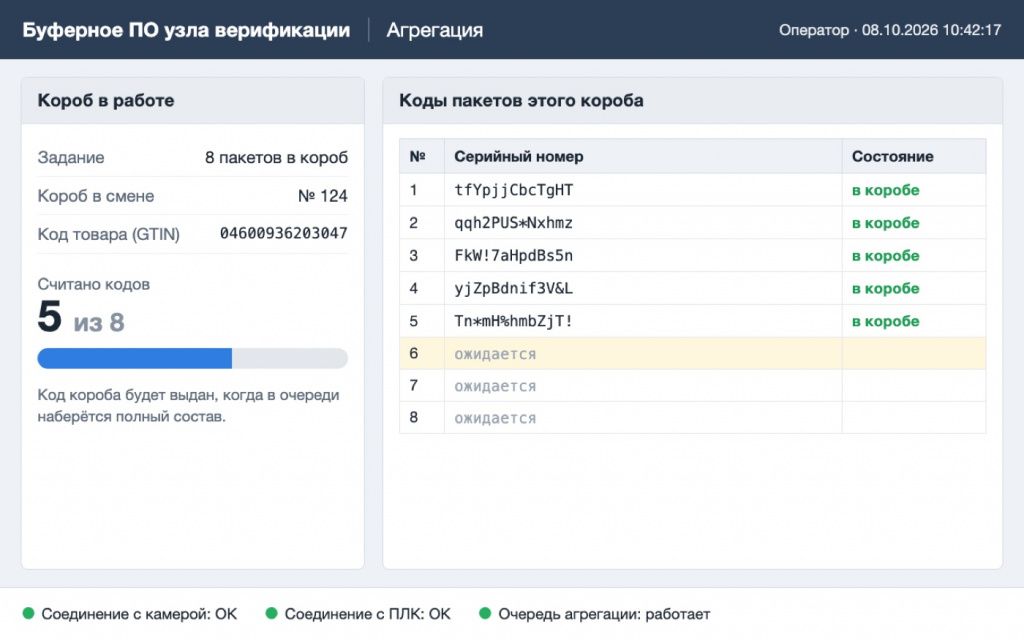Click the Короб в работе panel heading
Image resolution: width=1024 pixels, height=640 pixels.
pyautogui.click(x=106, y=101)
